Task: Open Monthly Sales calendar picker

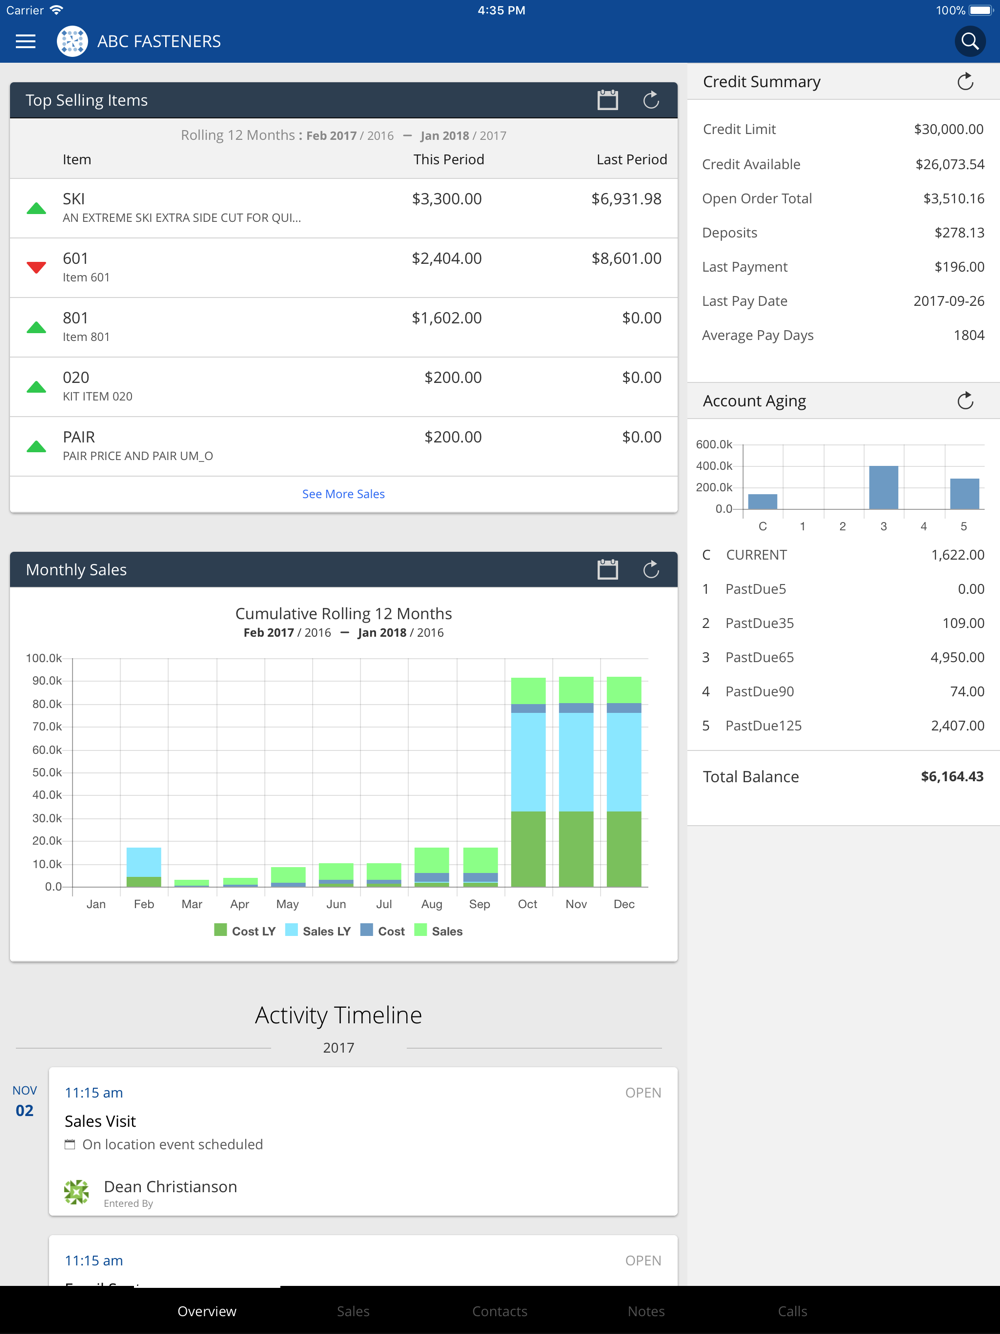Action: (x=608, y=569)
